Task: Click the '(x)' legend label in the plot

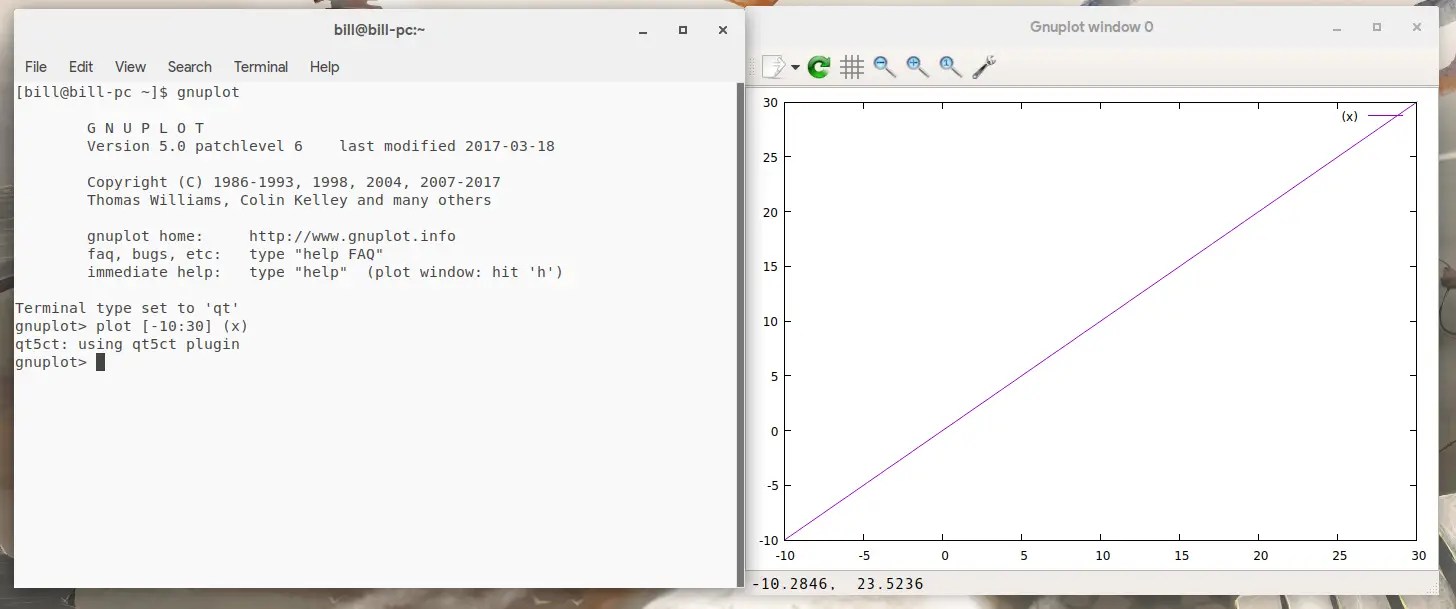Action: pyautogui.click(x=1348, y=116)
